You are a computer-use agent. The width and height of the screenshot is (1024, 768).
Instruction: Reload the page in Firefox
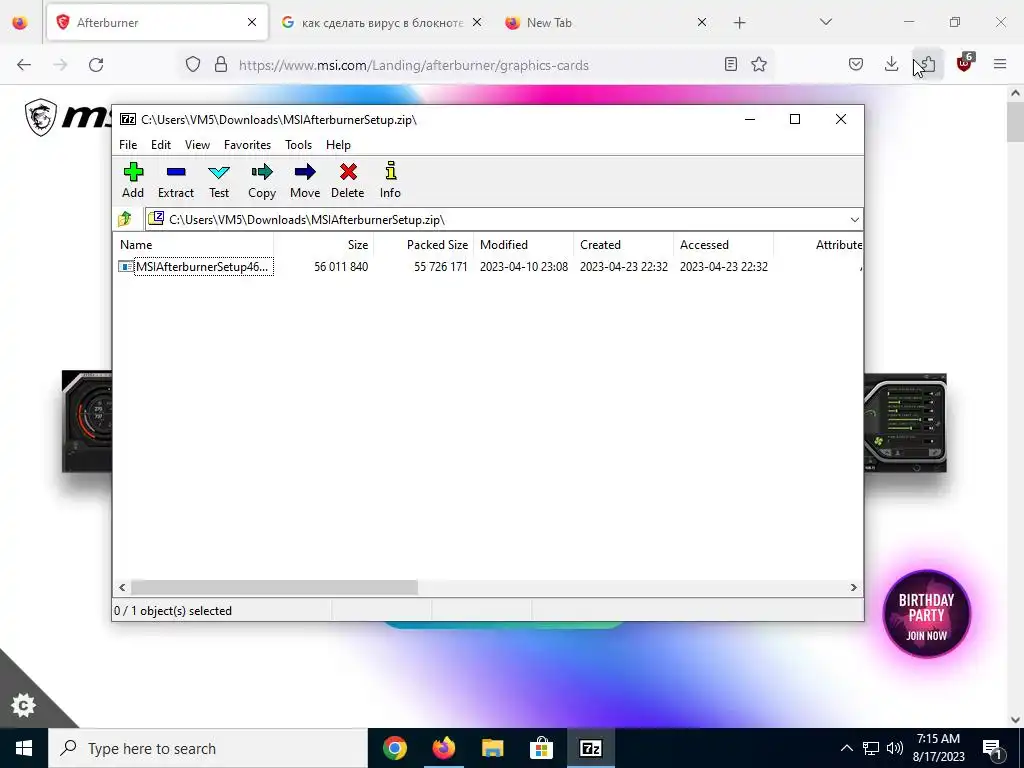click(96, 65)
